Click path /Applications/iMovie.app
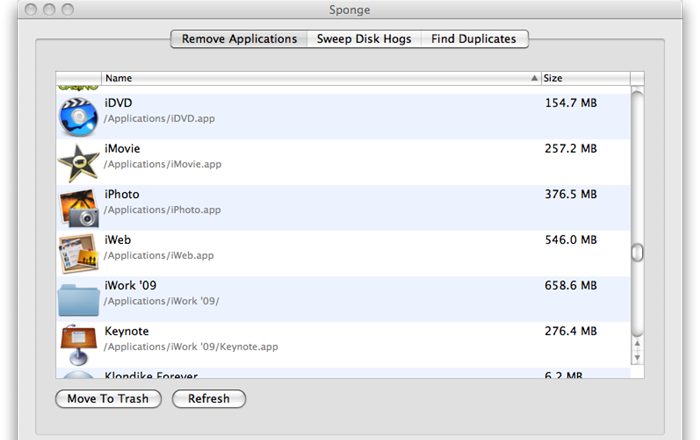700x440 pixels. 162,164
